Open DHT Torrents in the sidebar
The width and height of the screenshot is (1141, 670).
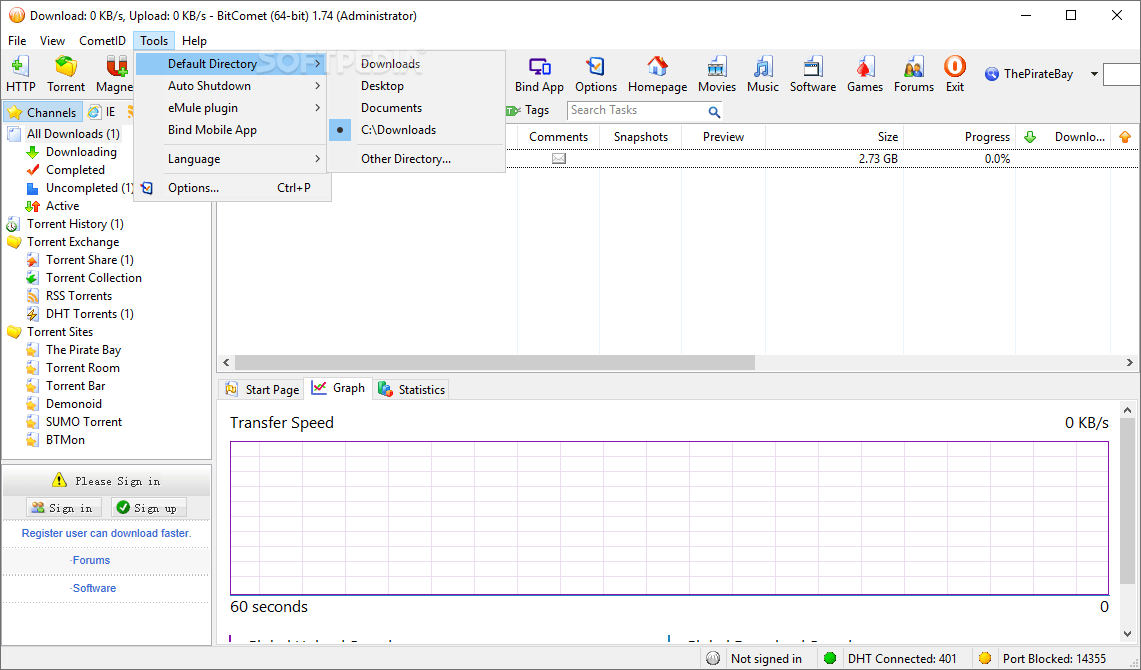(x=90, y=314)
